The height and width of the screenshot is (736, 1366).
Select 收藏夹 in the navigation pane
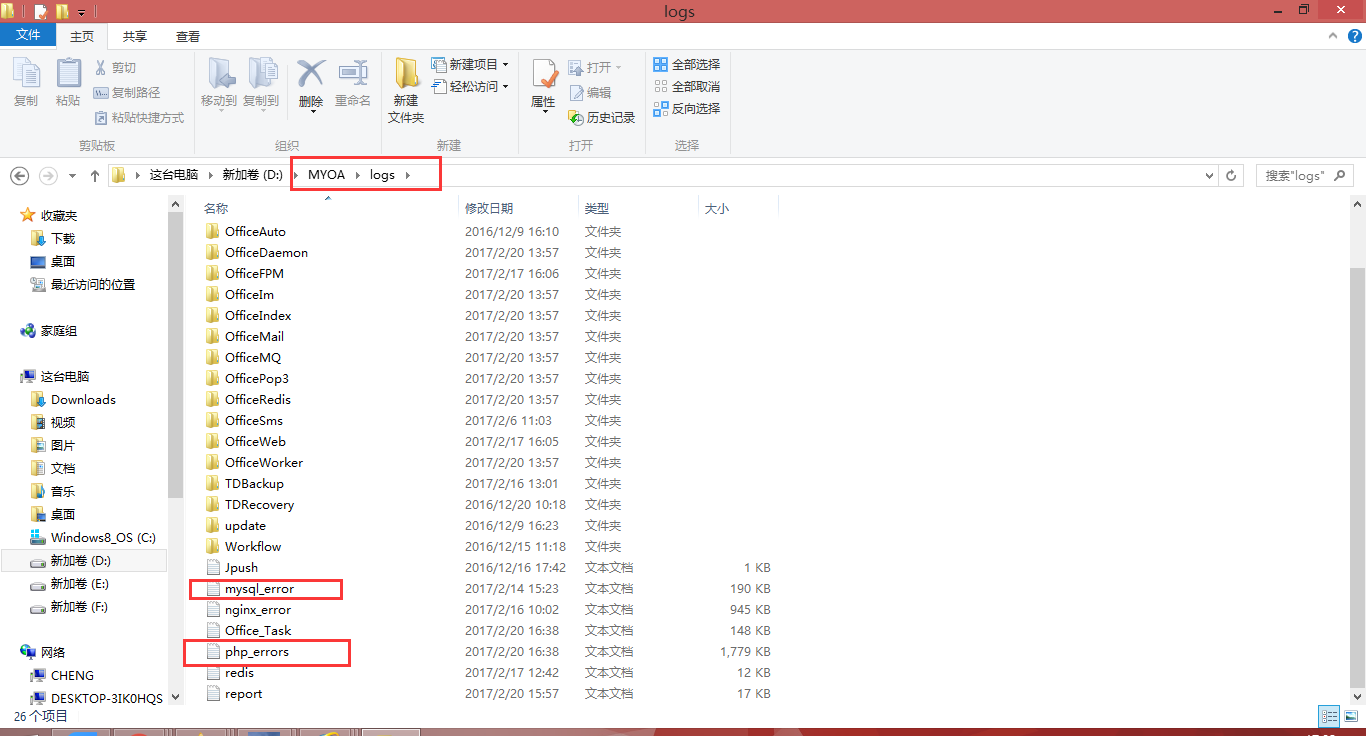pyautogui.click(x=59, y=215)
